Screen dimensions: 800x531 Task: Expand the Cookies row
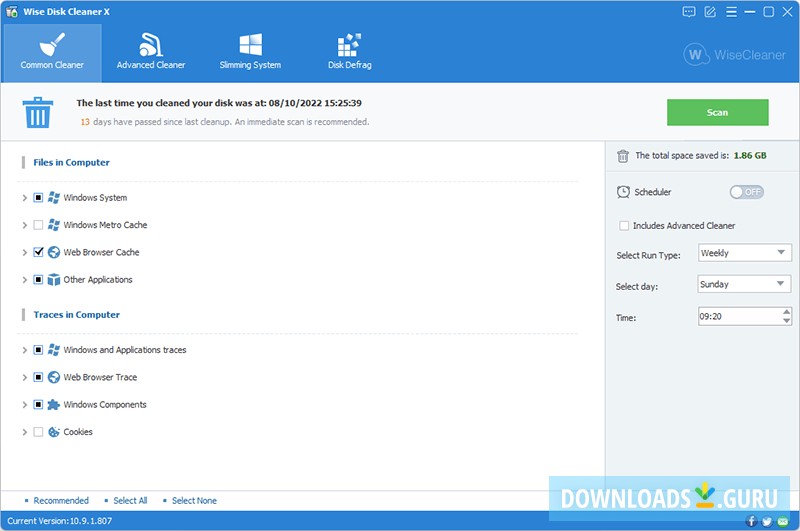pyautogui.click(x=24, y=432)
